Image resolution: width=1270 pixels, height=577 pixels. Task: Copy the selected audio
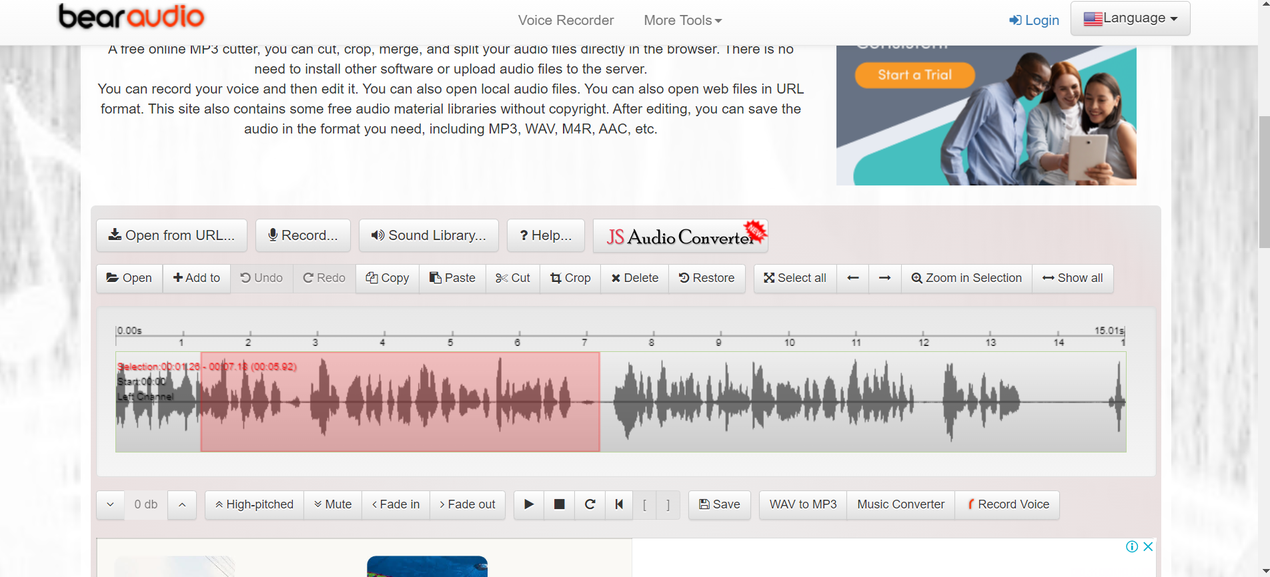pos(388,278)
